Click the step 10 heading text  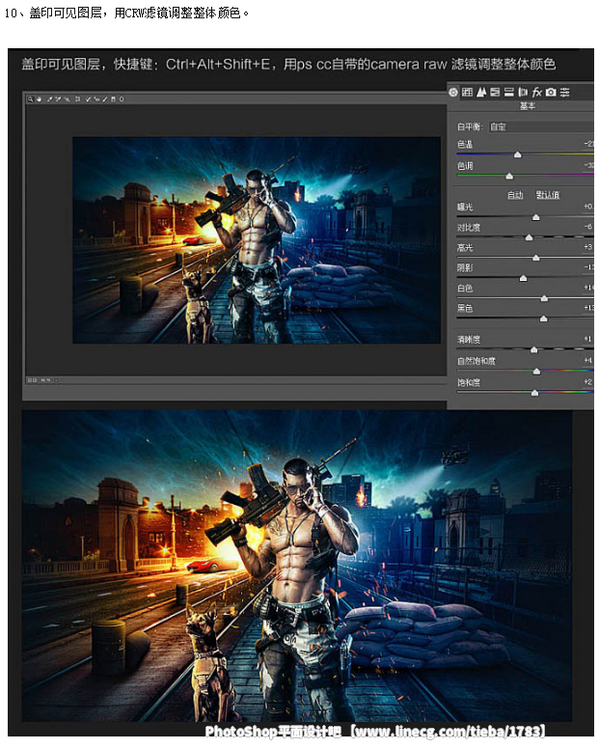pyautogui.click(x=127, y=13)
